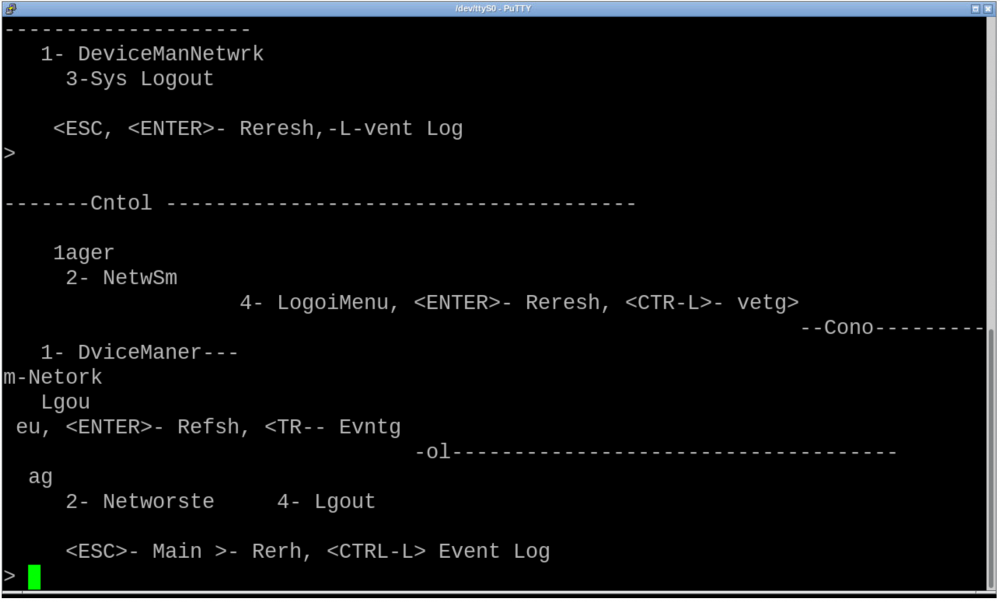Click the "m-Netork" line
This screenshot has height=602, width=1000.
(52, 377)
